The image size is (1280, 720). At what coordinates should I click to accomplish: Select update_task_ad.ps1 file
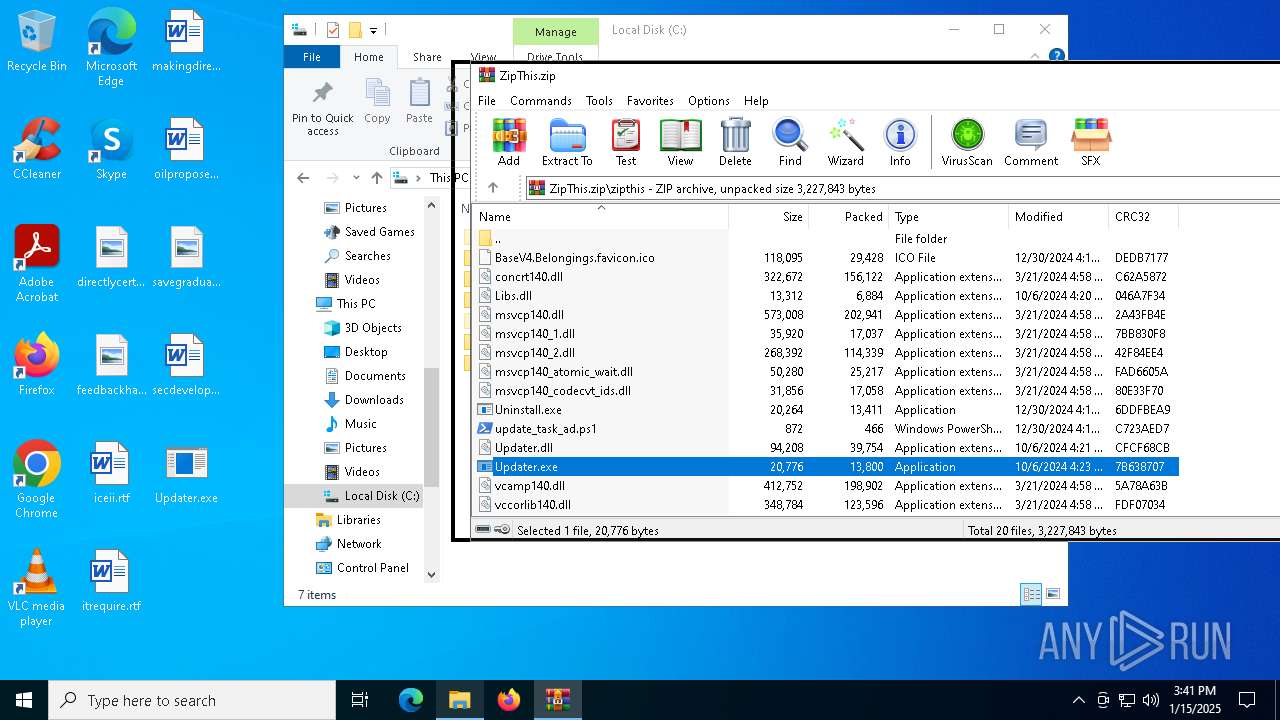545,429
